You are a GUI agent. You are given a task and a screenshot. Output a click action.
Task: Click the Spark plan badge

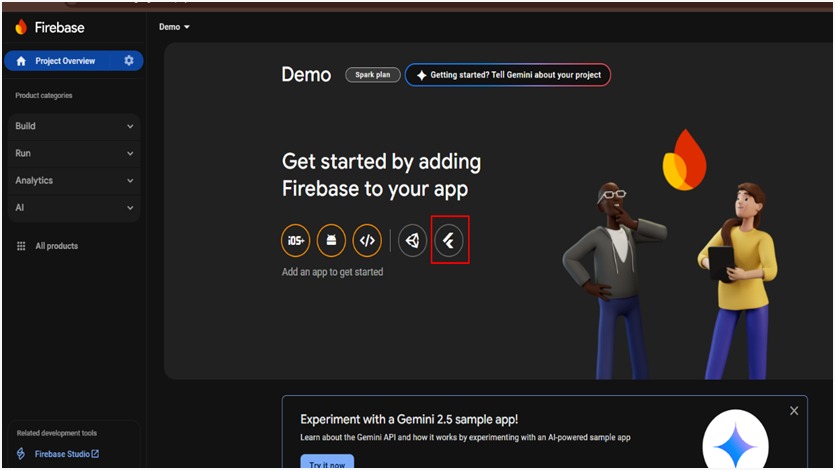coord(373,75)
